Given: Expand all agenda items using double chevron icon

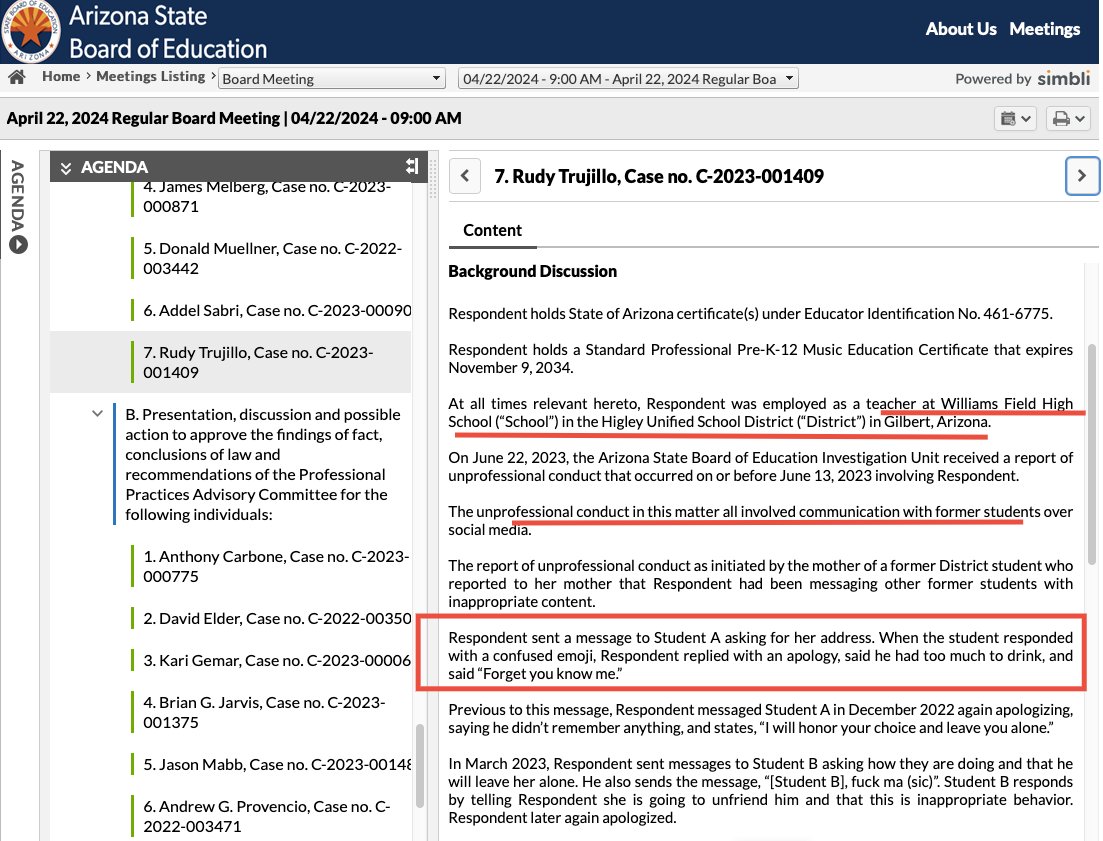Looking at the screenshot, I should (66, 167).
